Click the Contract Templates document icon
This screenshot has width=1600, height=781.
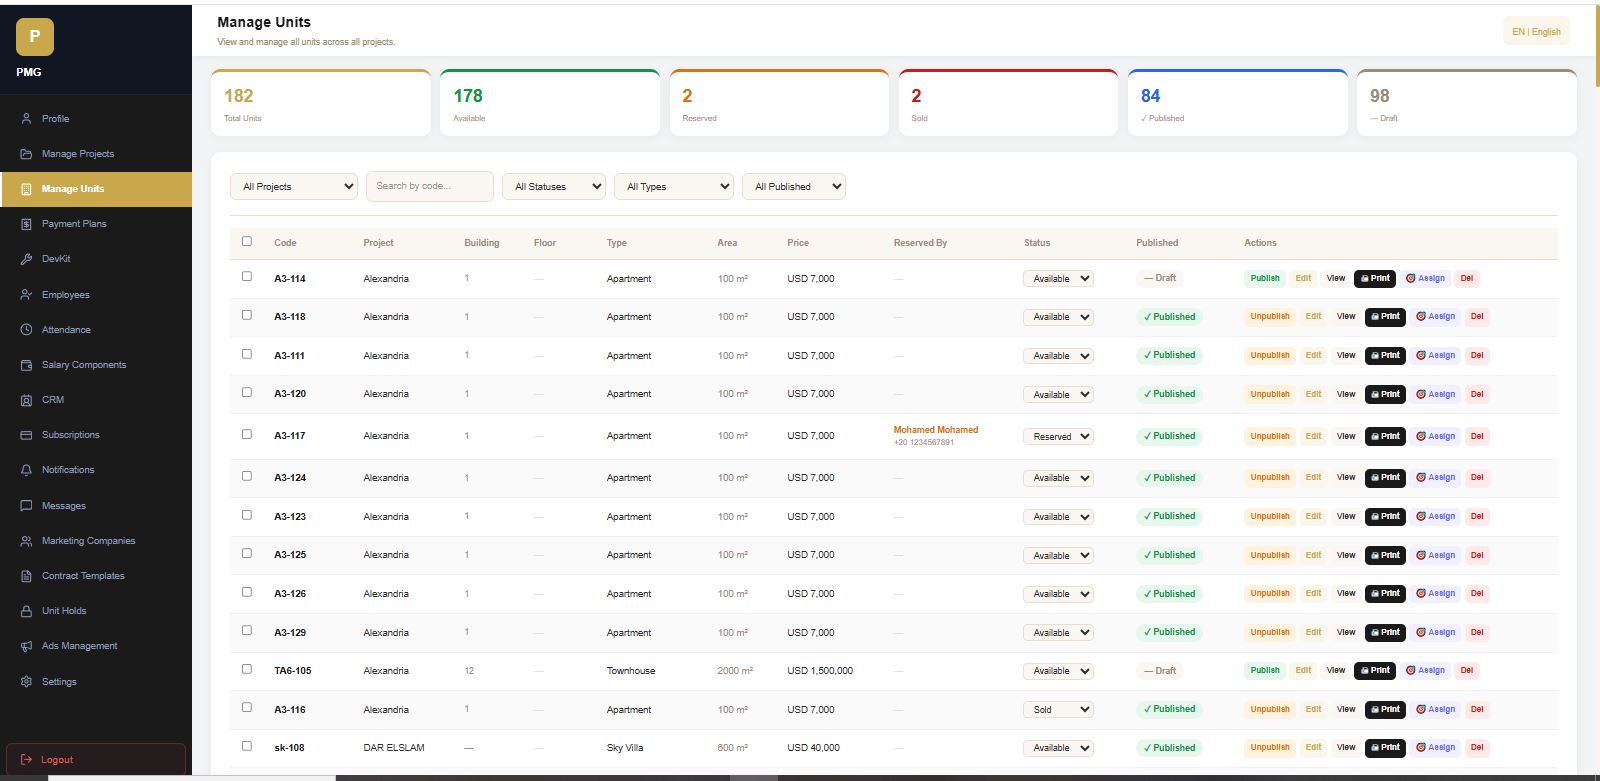click(x=26, y=576)
